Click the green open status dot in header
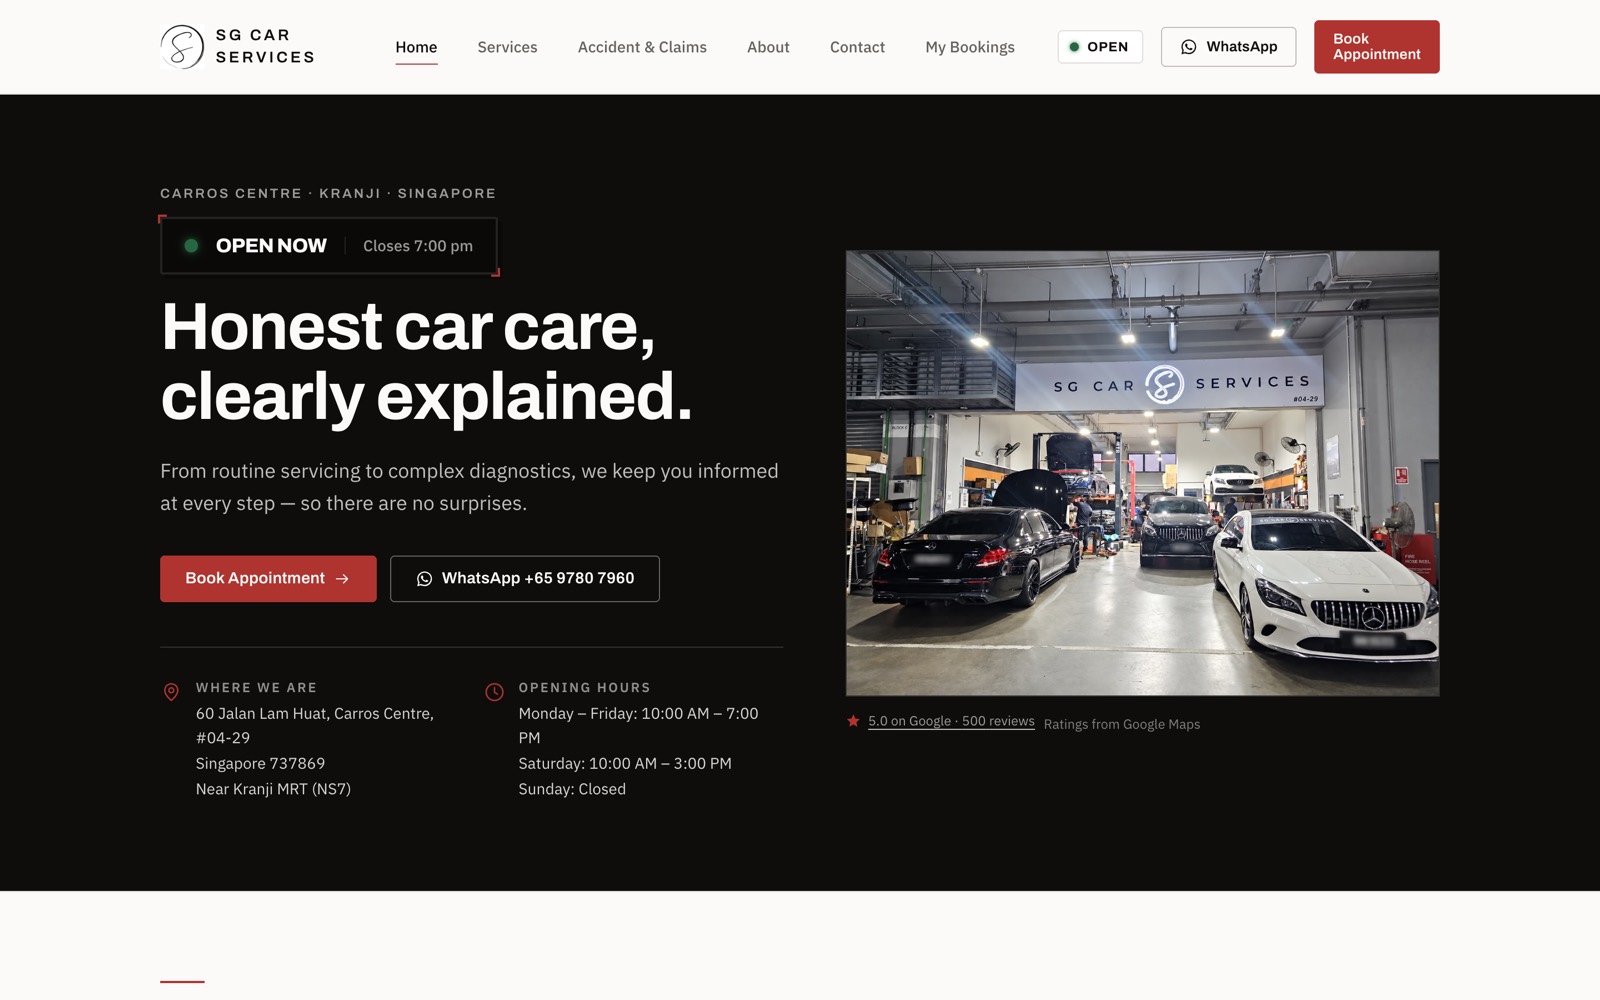Viewport: 1600px width, 1000px height. click(x=1074, y=47)
